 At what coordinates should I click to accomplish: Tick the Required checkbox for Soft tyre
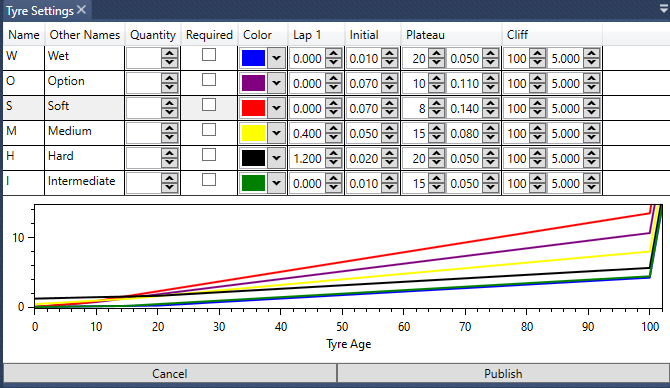209,105
